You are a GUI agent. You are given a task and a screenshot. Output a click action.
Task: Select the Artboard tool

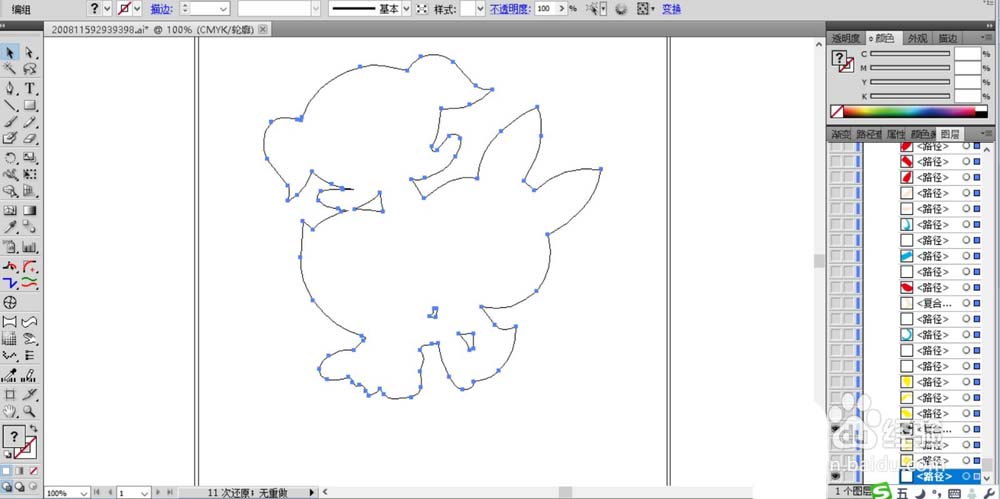pos(10,394)
